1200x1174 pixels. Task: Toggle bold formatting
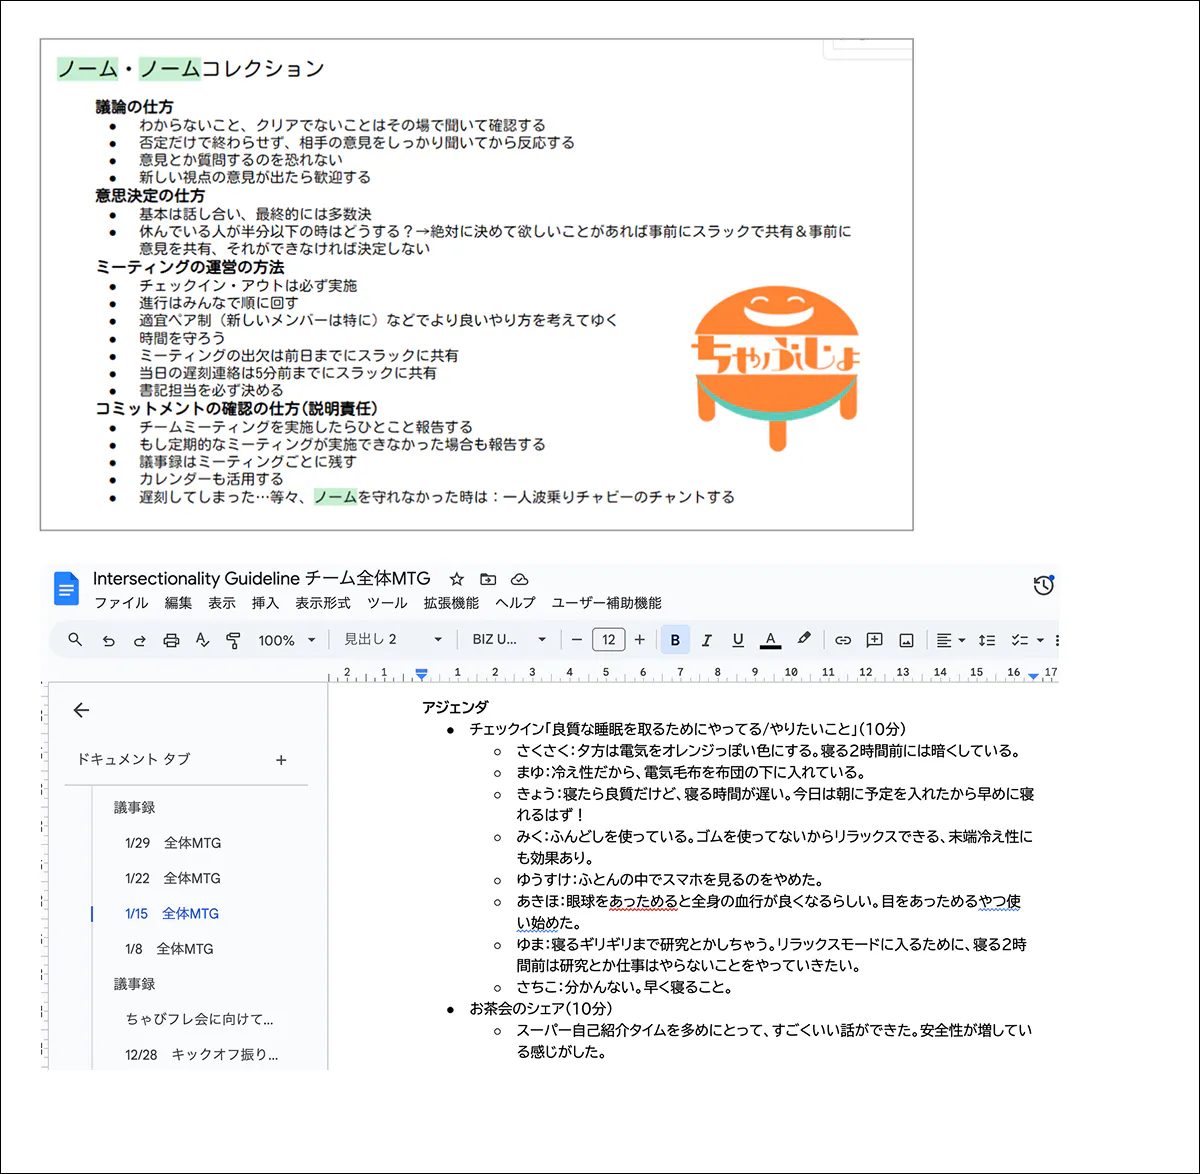coord(675,640)
